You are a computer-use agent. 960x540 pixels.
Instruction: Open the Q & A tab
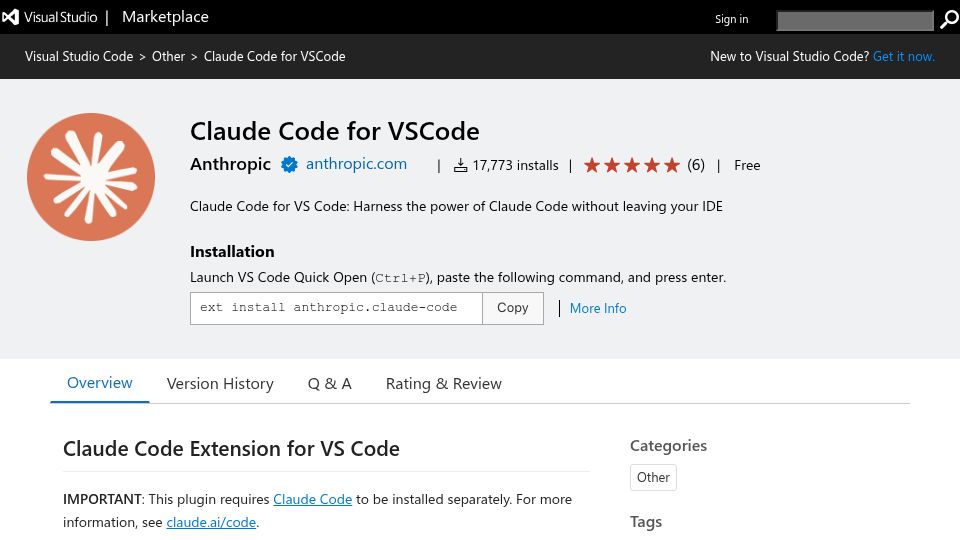(329, 384)
